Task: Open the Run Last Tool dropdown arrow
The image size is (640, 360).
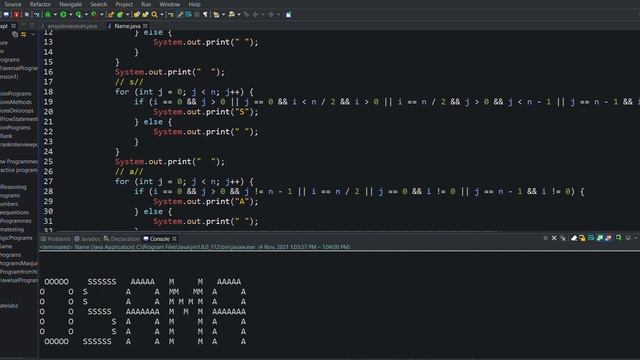Action: point(102,15)
